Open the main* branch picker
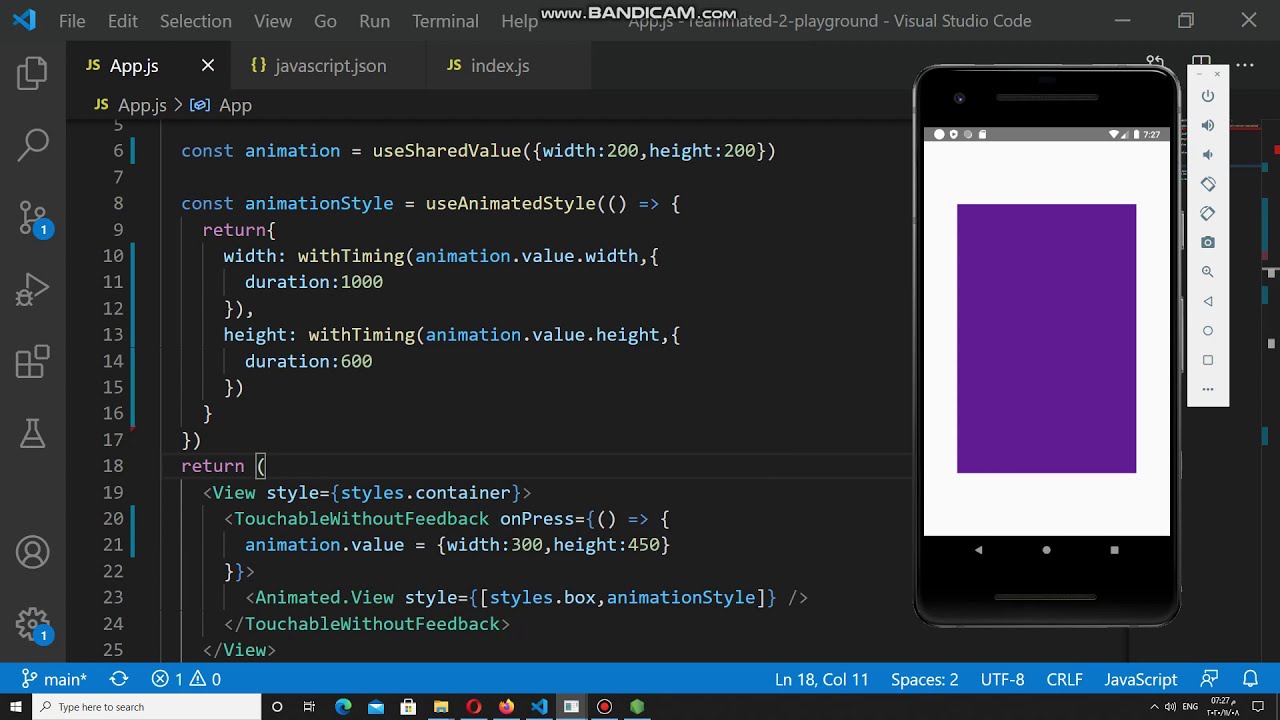The height and width of the screenshot is (720, 1280). tap(55, 679)
